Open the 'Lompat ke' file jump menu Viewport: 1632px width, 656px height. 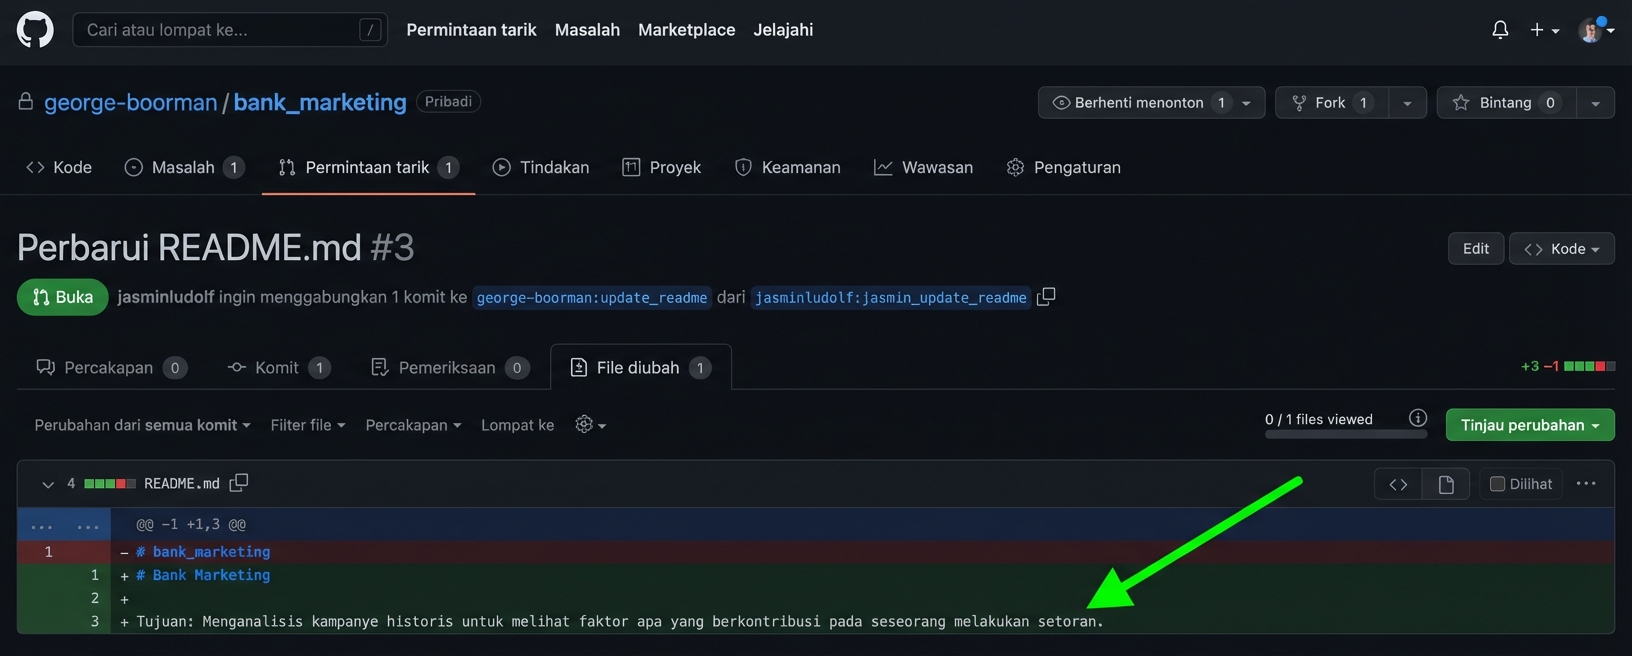pyautogui.click(x=517, y=425)
